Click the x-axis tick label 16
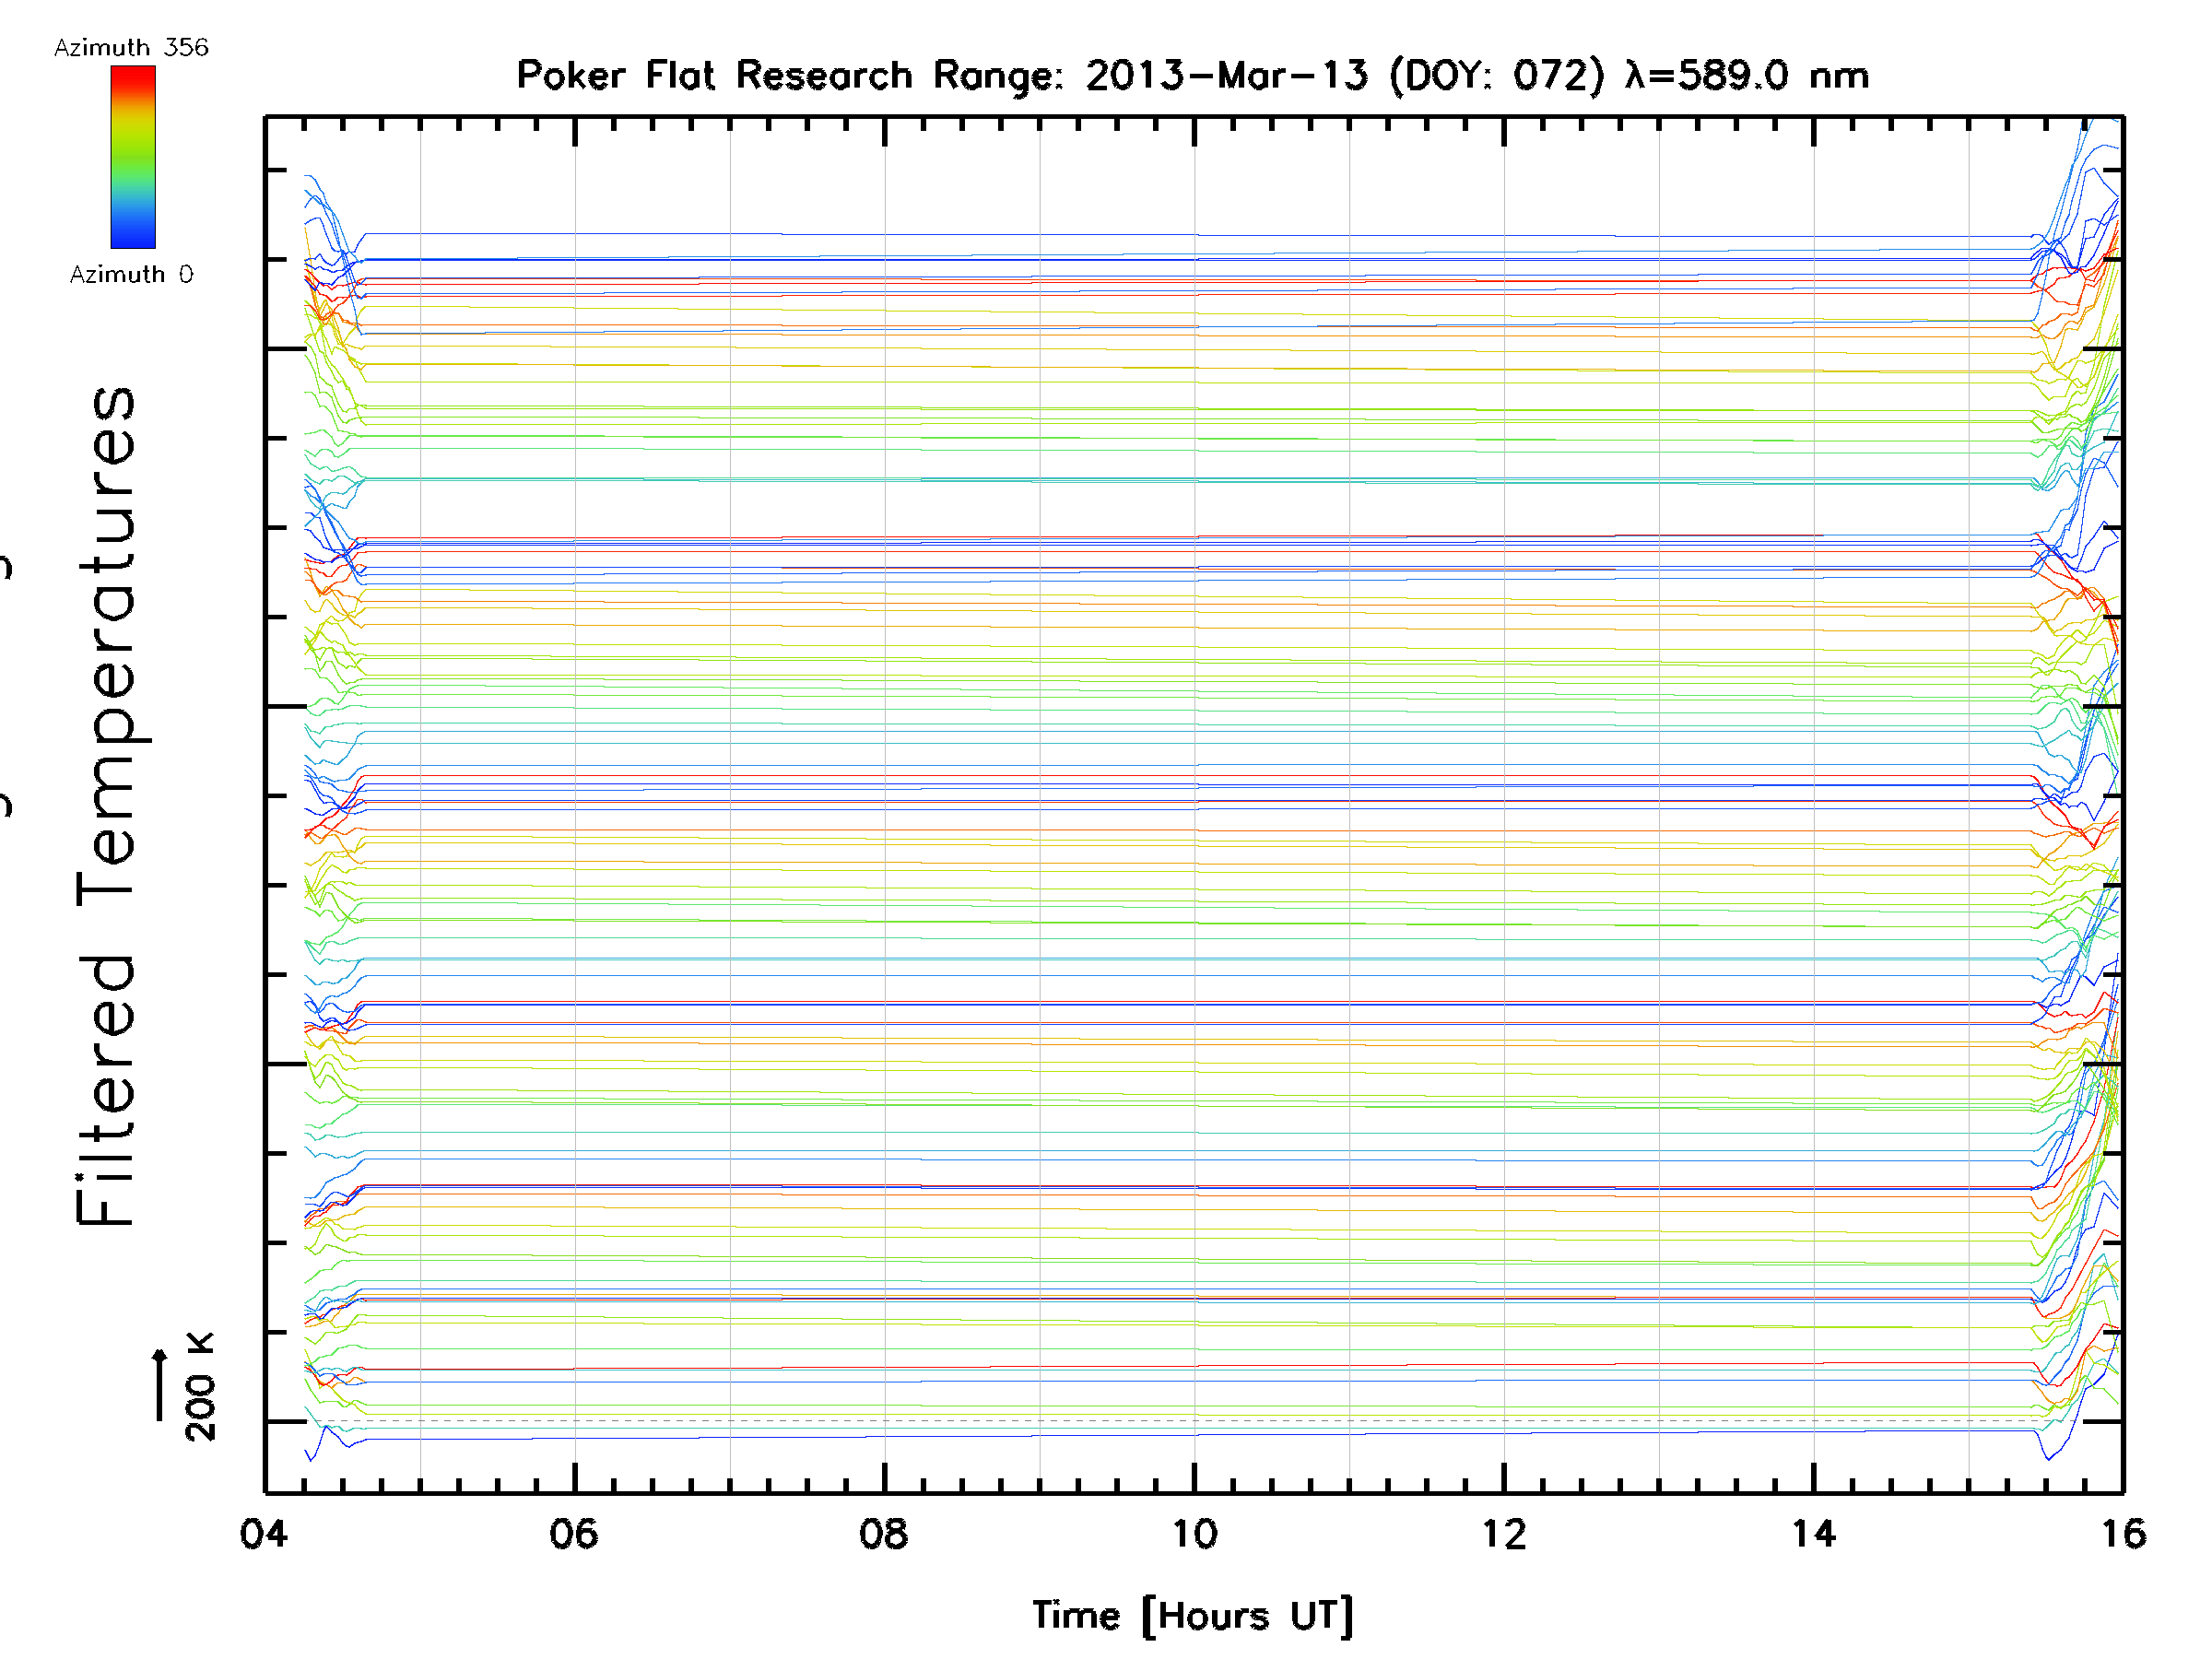The width and height of the screenshot is (2212, 1659). [x=2123, y=1534]
